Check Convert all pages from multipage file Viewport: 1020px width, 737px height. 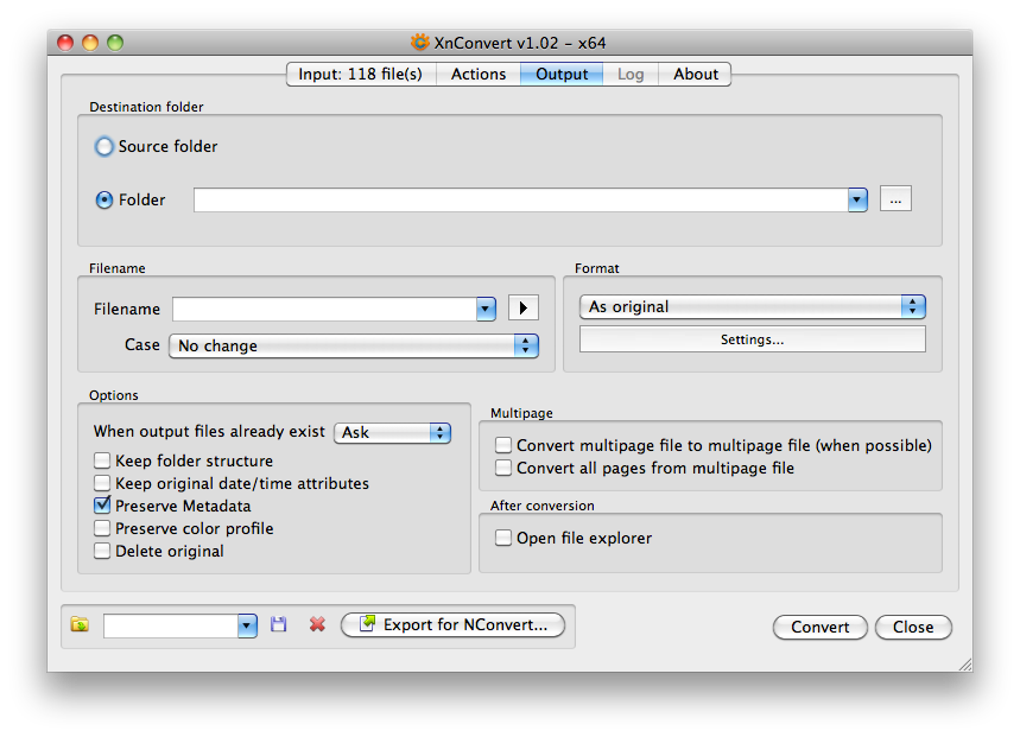coord(503,468)
